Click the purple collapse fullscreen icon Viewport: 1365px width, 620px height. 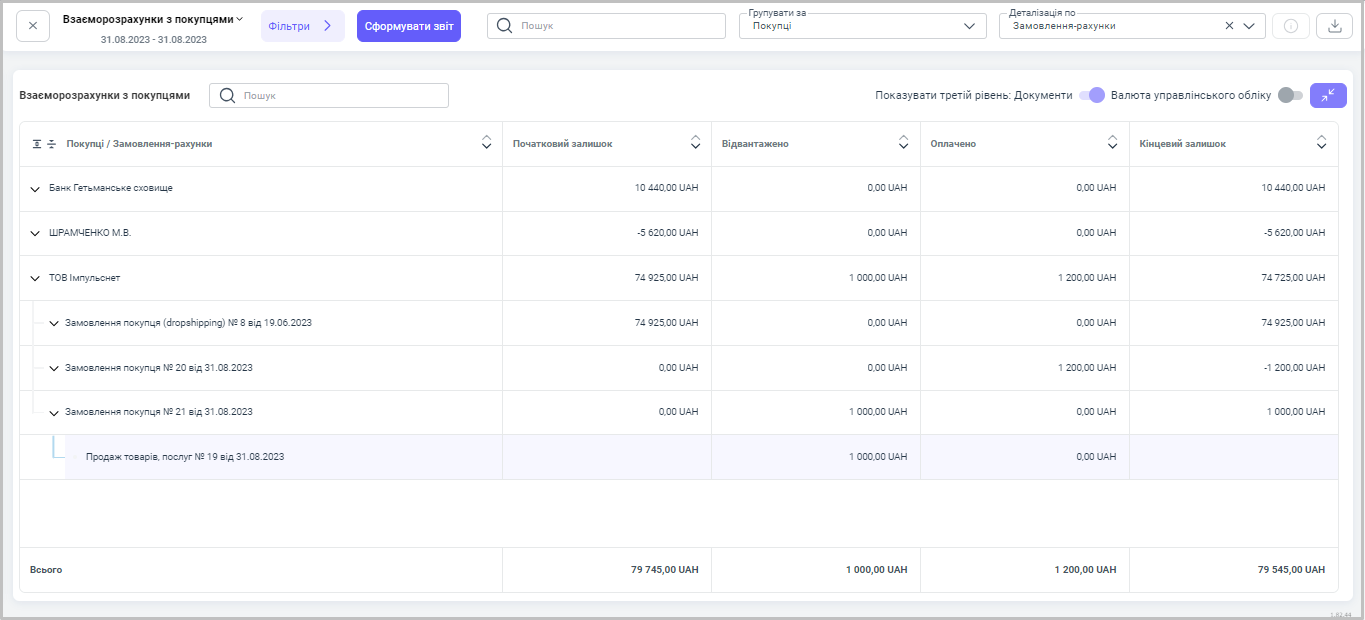[1328, 95]
